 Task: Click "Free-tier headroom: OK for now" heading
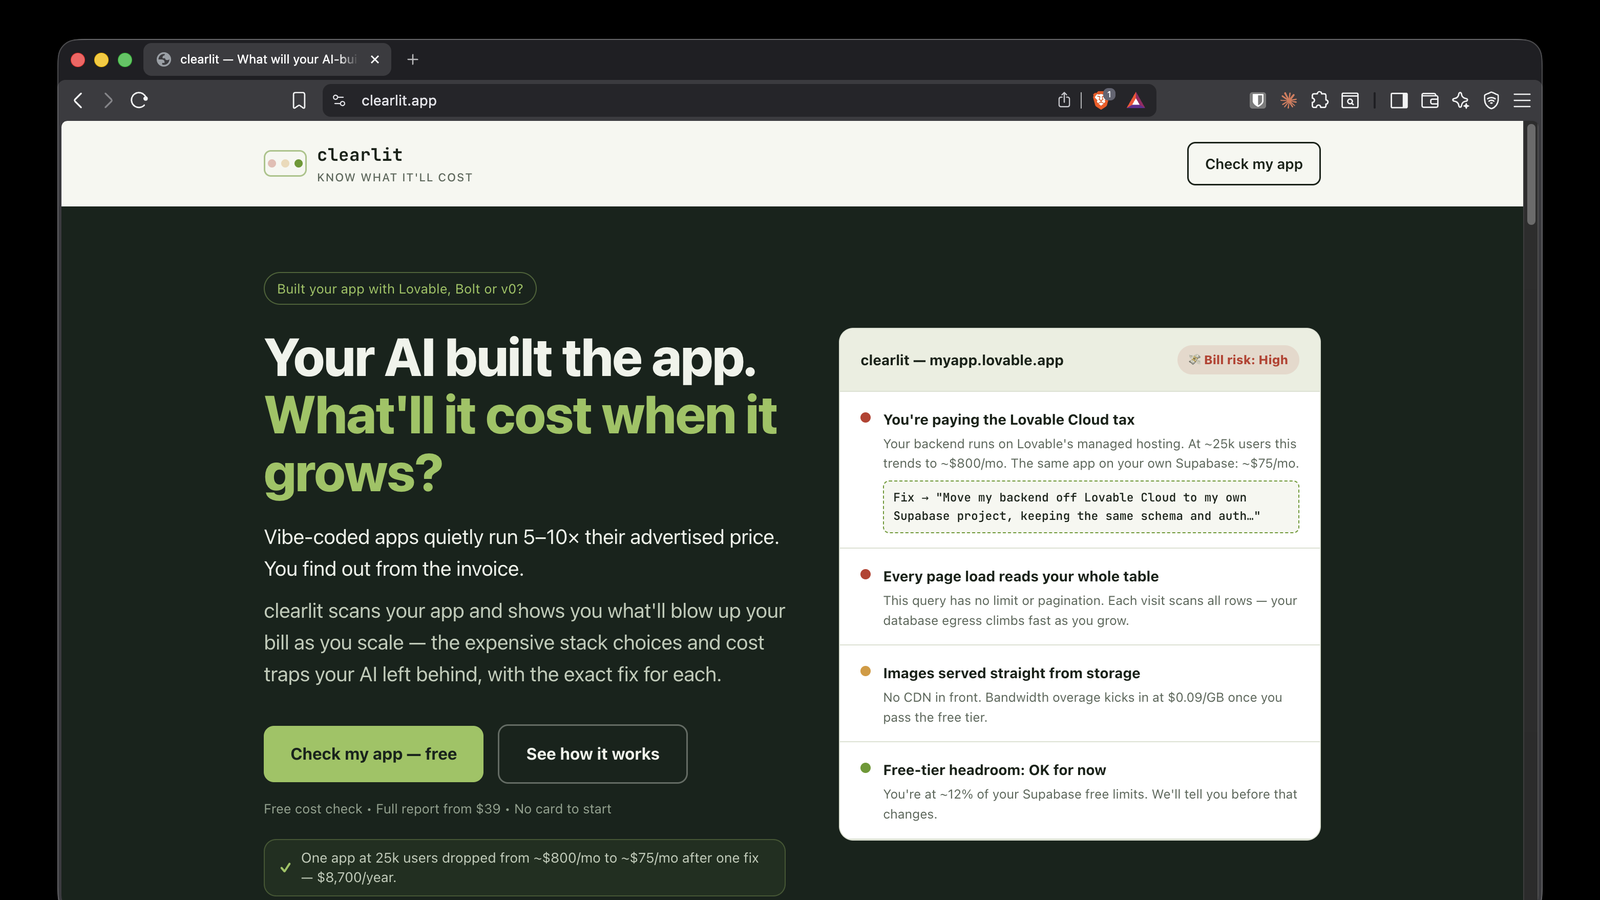point(995,771)
